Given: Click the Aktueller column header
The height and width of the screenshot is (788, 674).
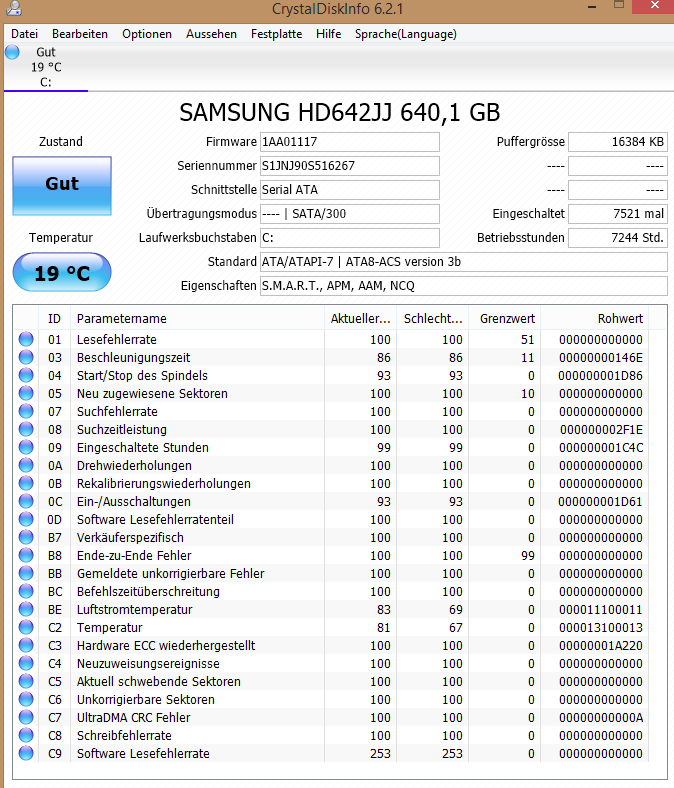Looking at the screenshot, I should (x=360, y=319).
